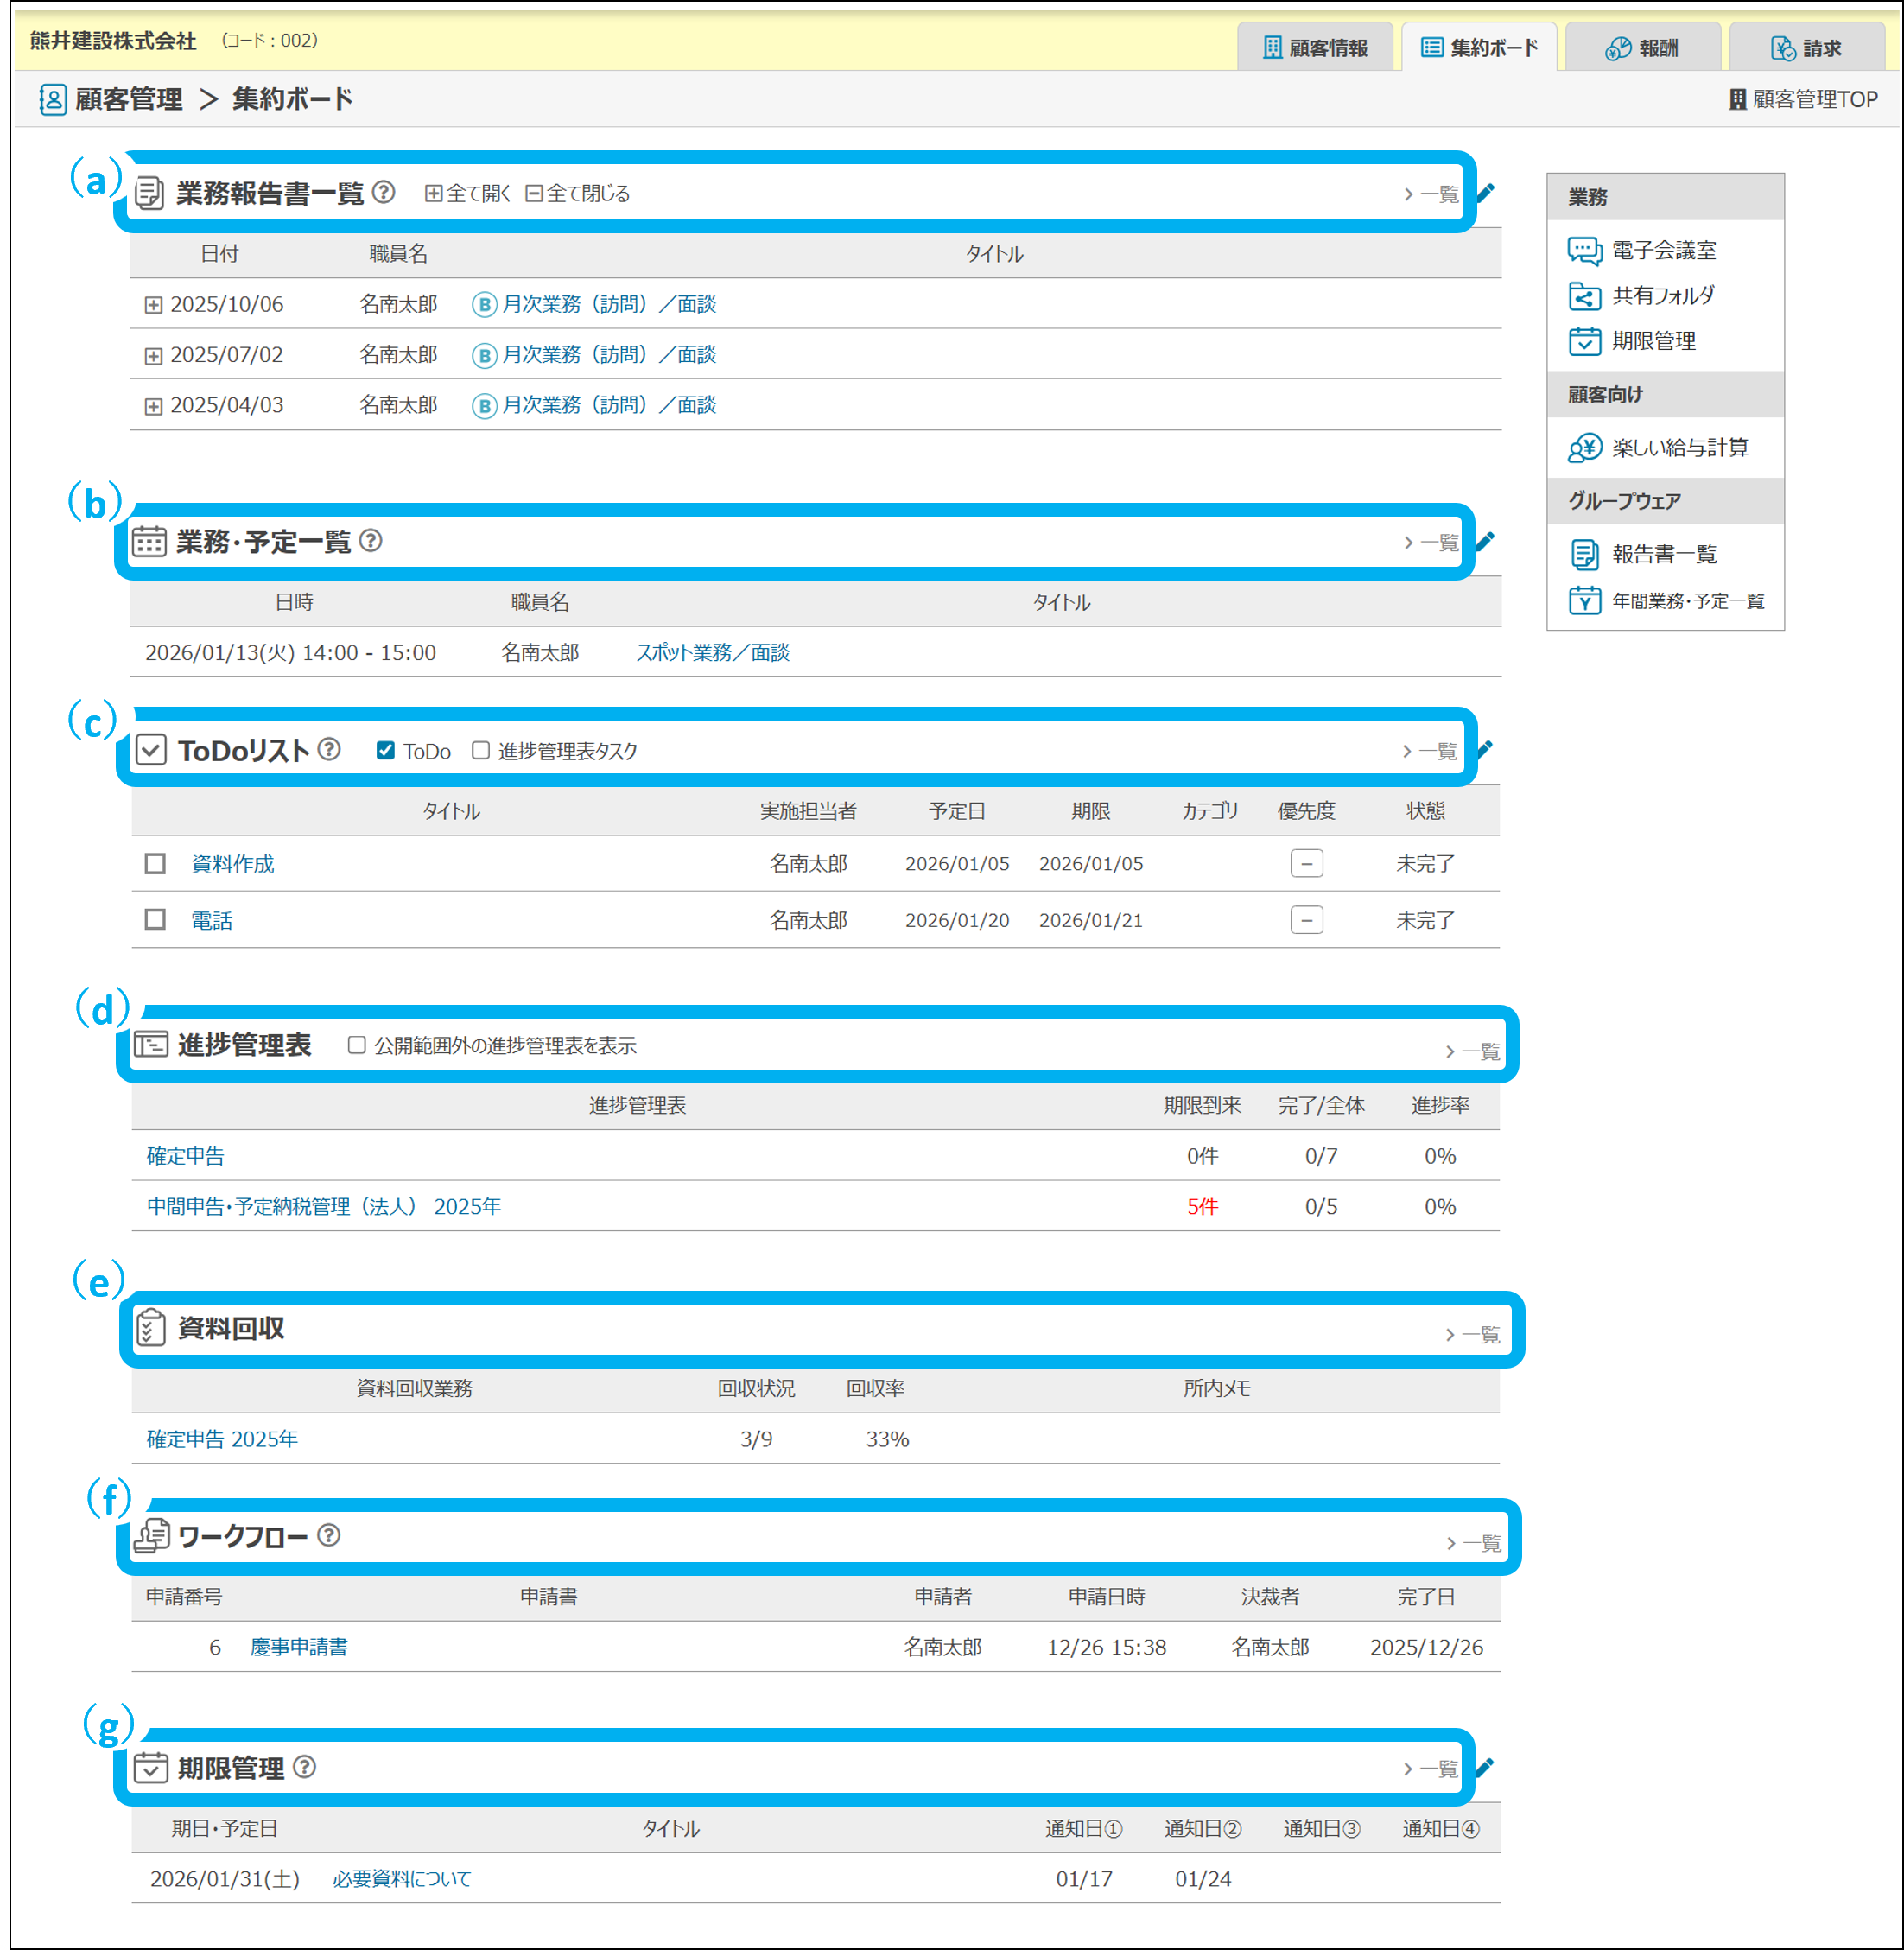
Task: Open 楽しい給与計算 sidebar item
Action: pos(1679,448)
